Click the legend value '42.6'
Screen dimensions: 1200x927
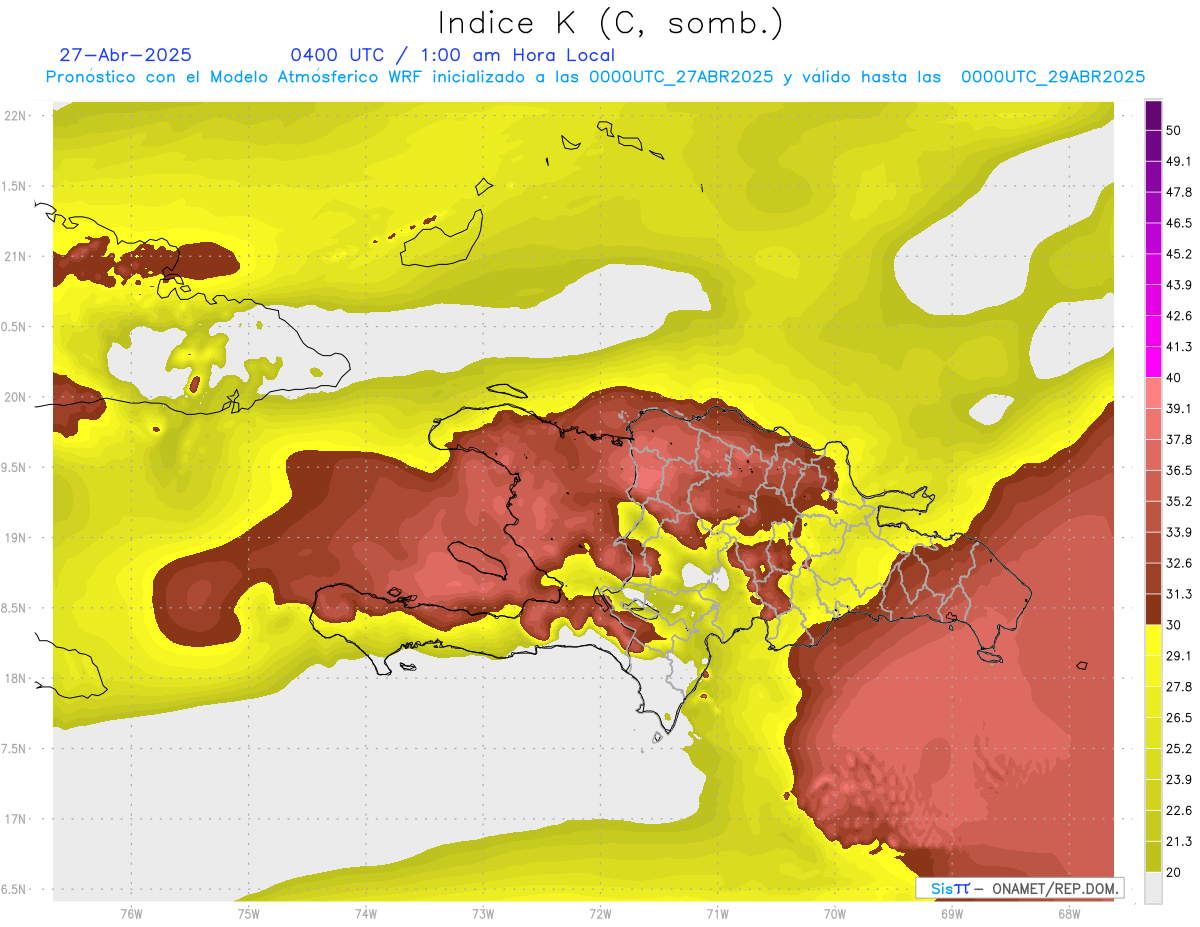1179,316
